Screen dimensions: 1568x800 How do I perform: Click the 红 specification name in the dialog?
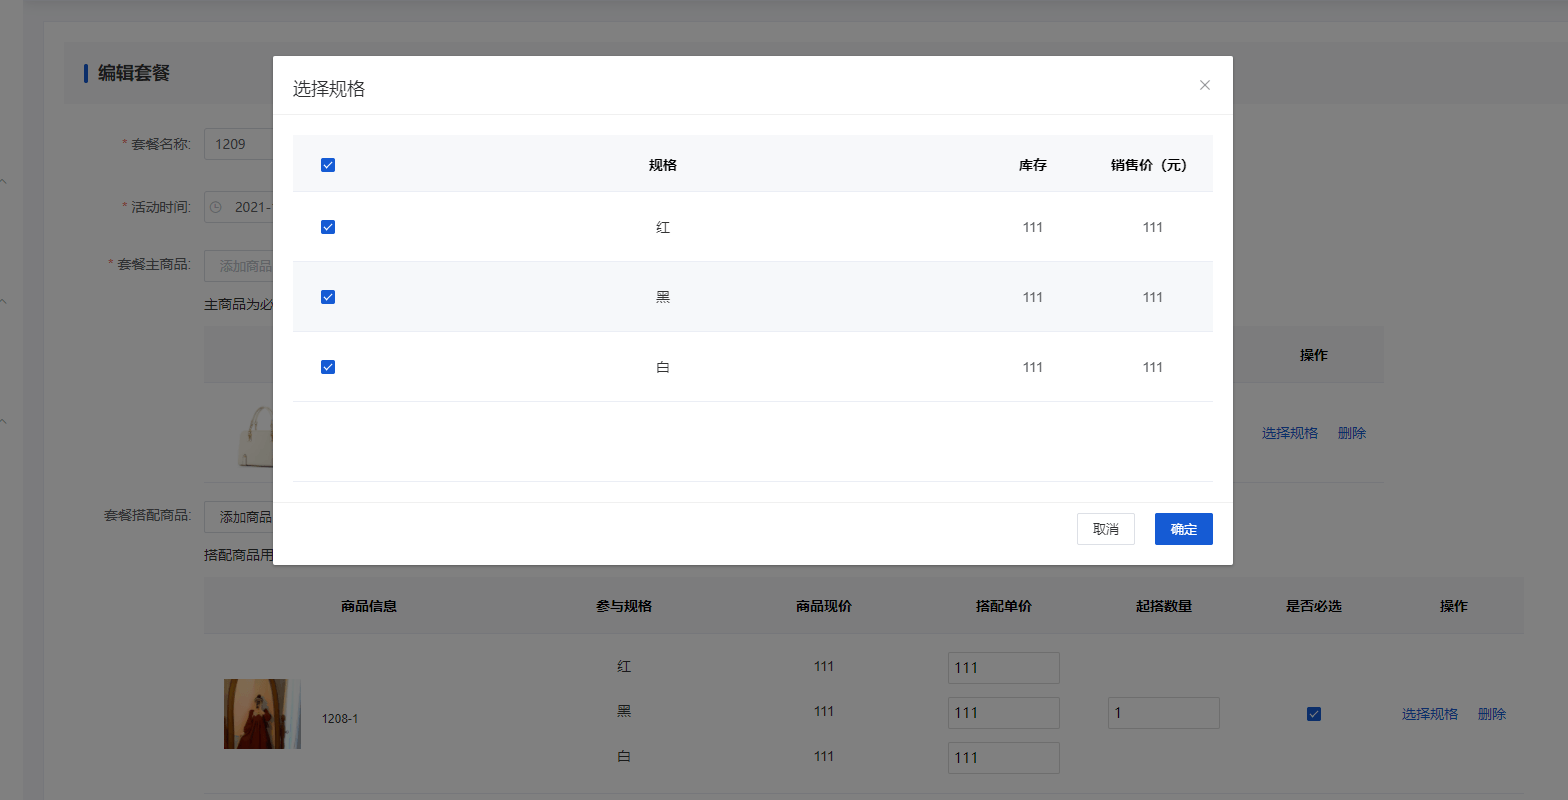(663, 227)
